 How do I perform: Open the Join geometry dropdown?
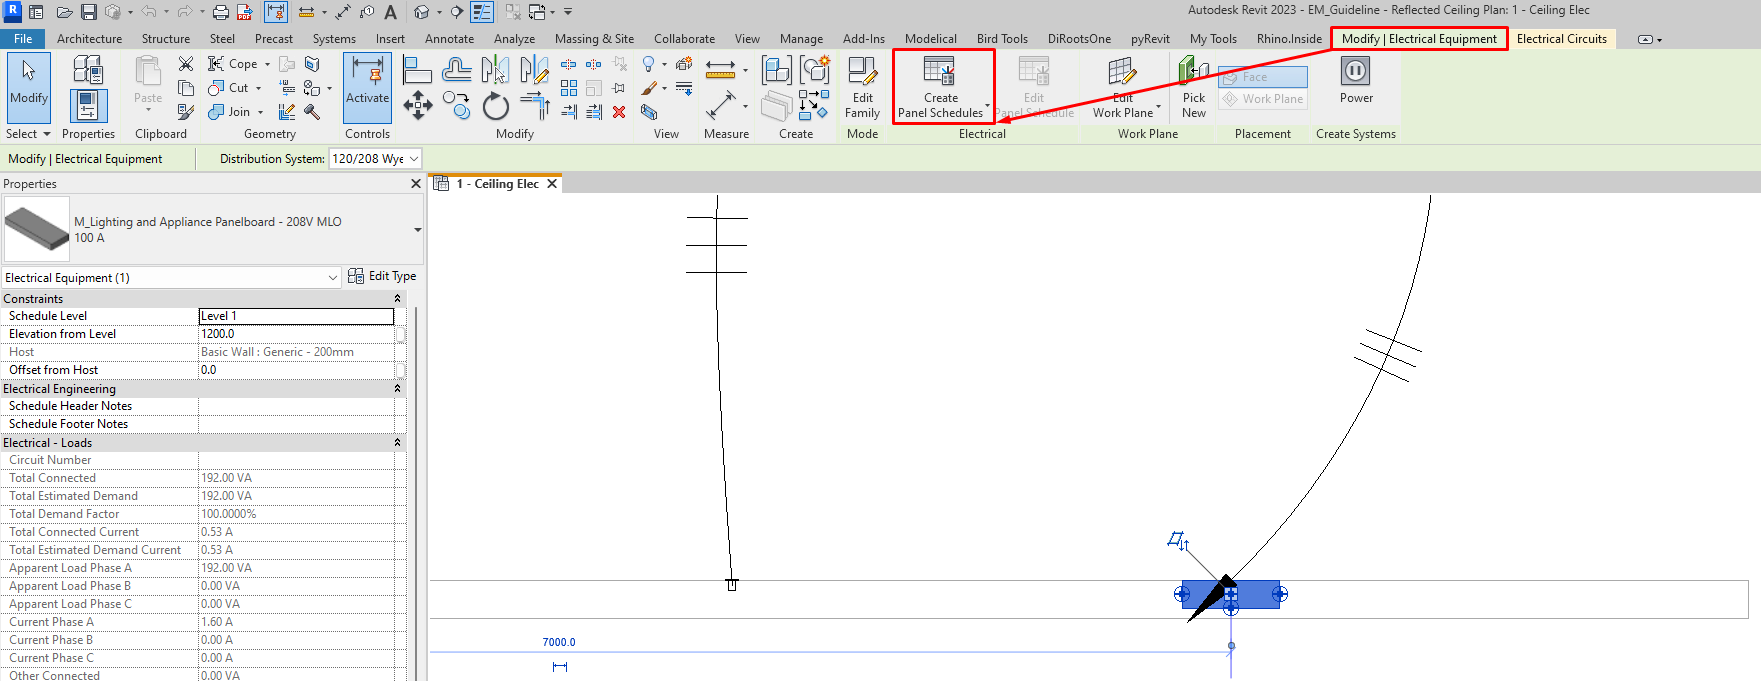[260, 112]
